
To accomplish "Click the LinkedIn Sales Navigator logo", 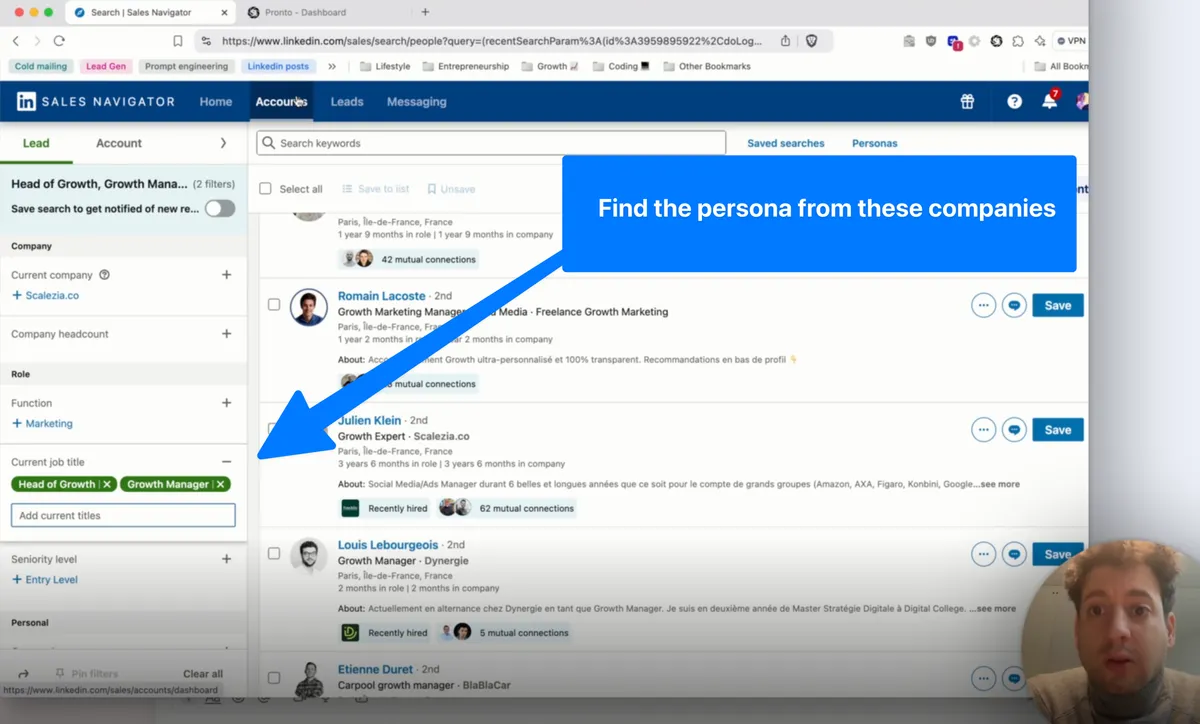I will pyautogui.click(x=96, y=102).
